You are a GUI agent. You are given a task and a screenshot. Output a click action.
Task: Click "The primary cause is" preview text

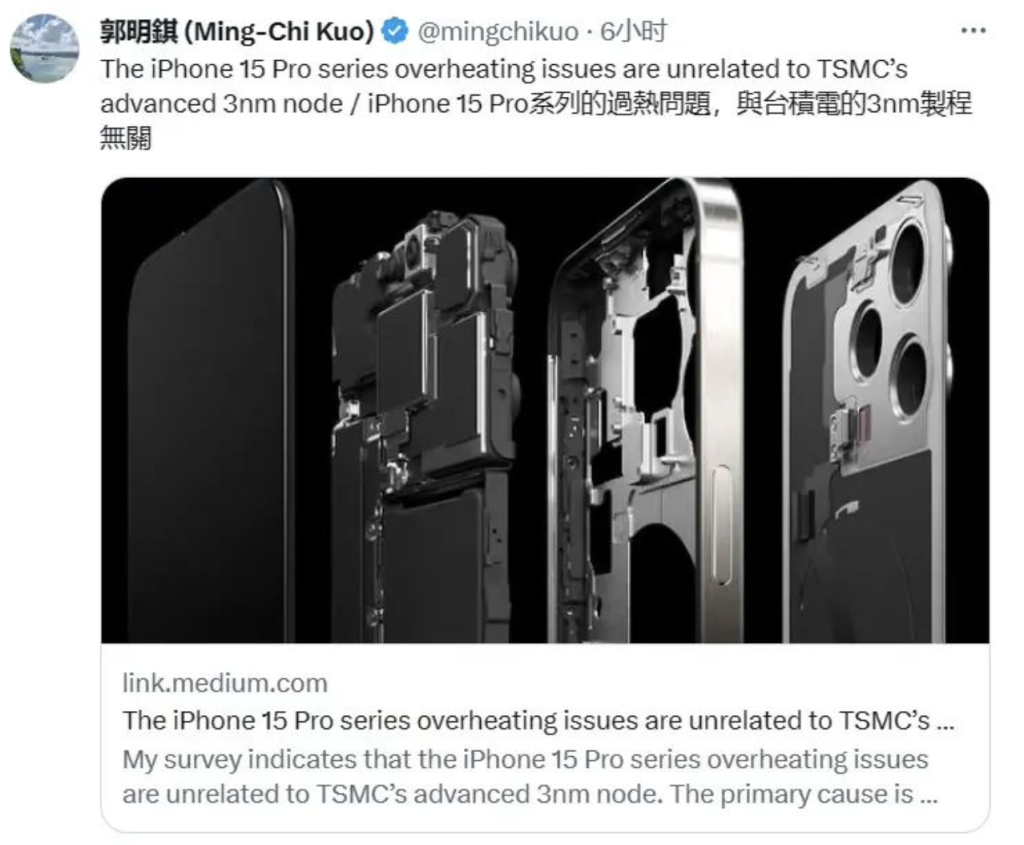click(x=792, y=794)
